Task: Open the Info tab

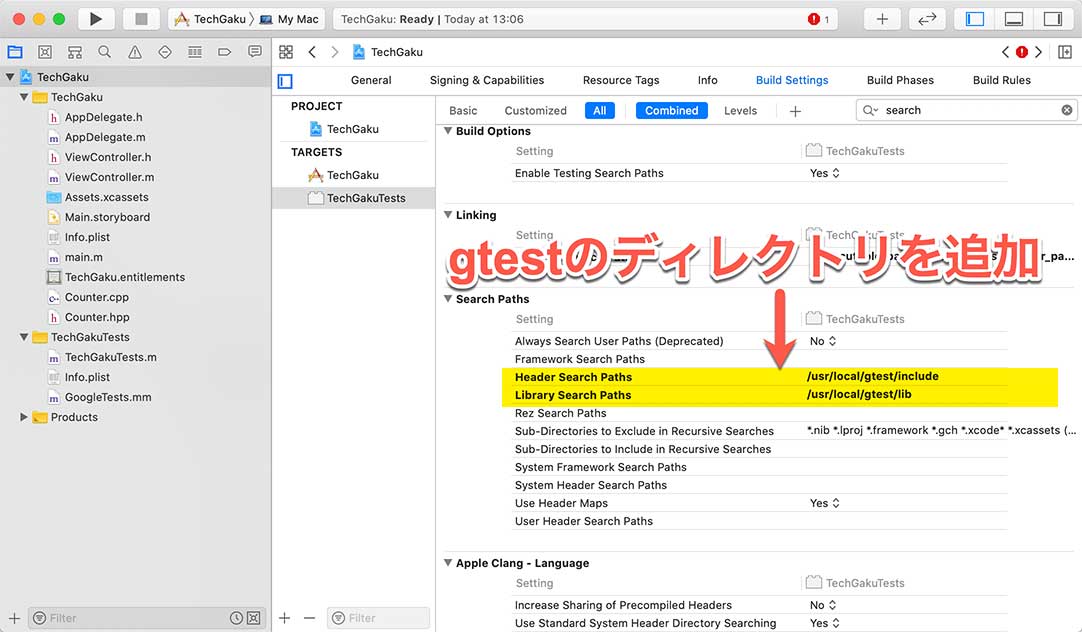Action: [707, 80]
